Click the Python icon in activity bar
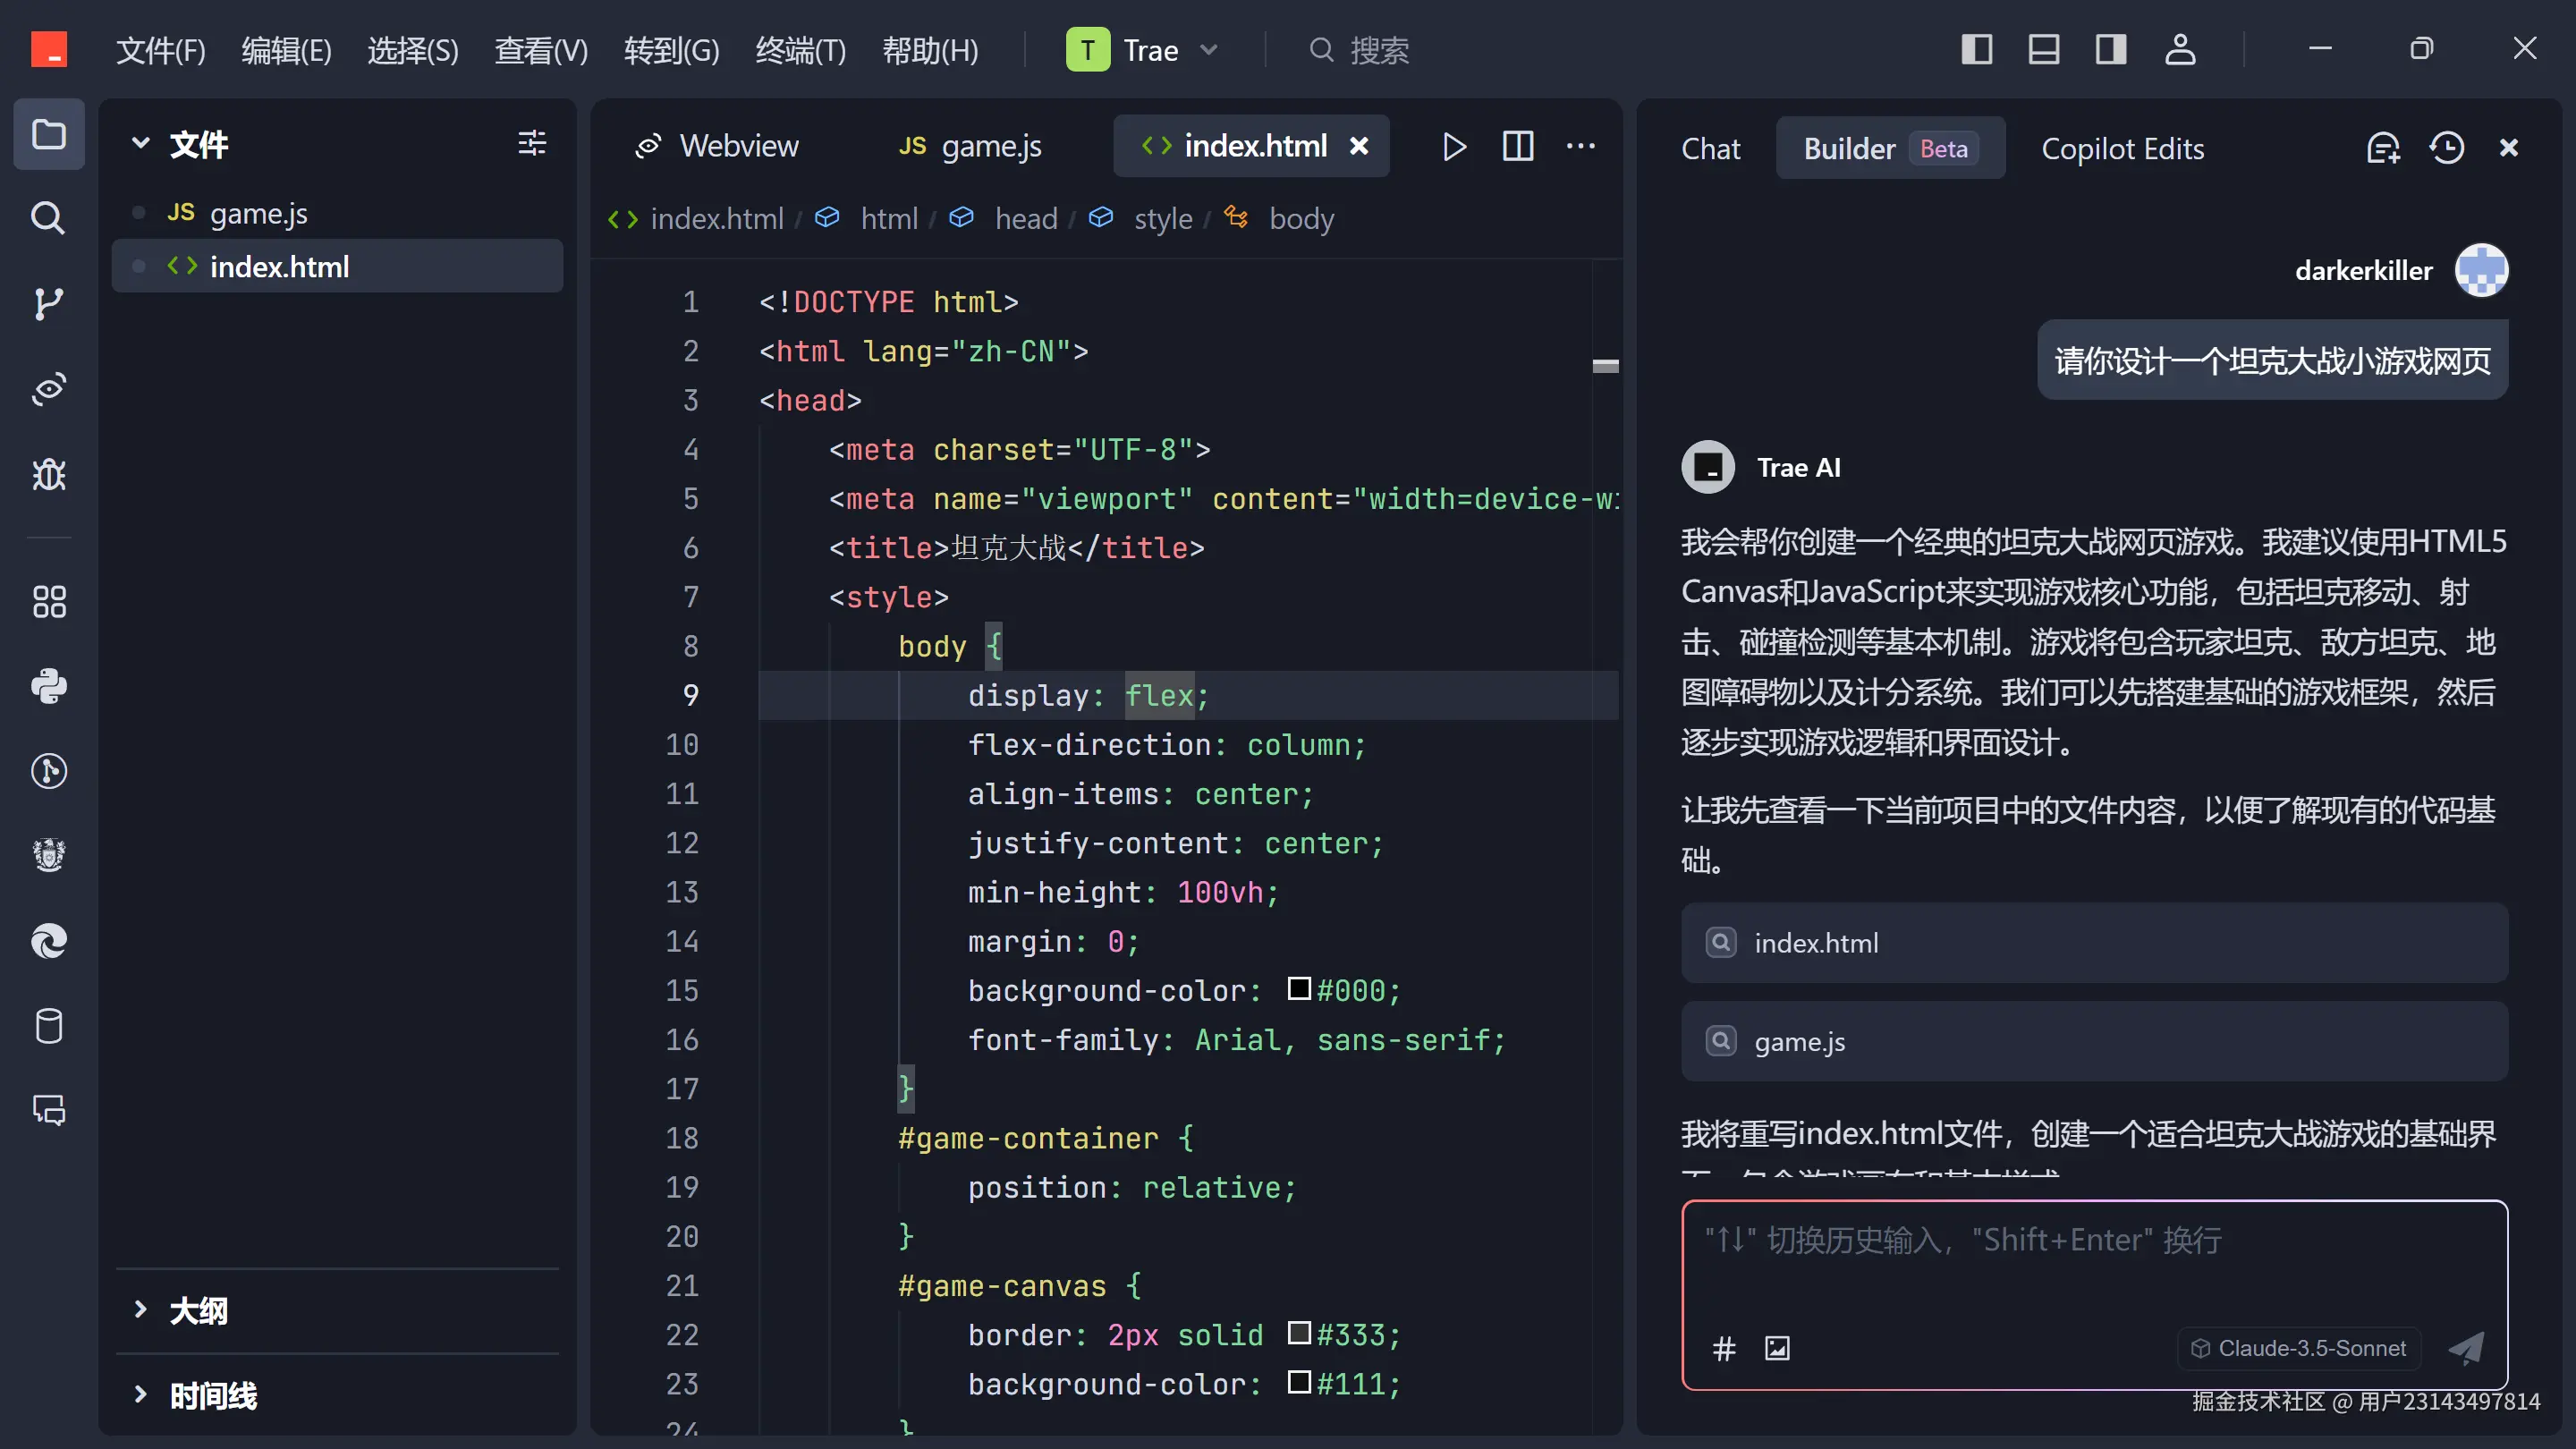The height and width of the screenshot is (1449, 2576). [x=48, y=686]
